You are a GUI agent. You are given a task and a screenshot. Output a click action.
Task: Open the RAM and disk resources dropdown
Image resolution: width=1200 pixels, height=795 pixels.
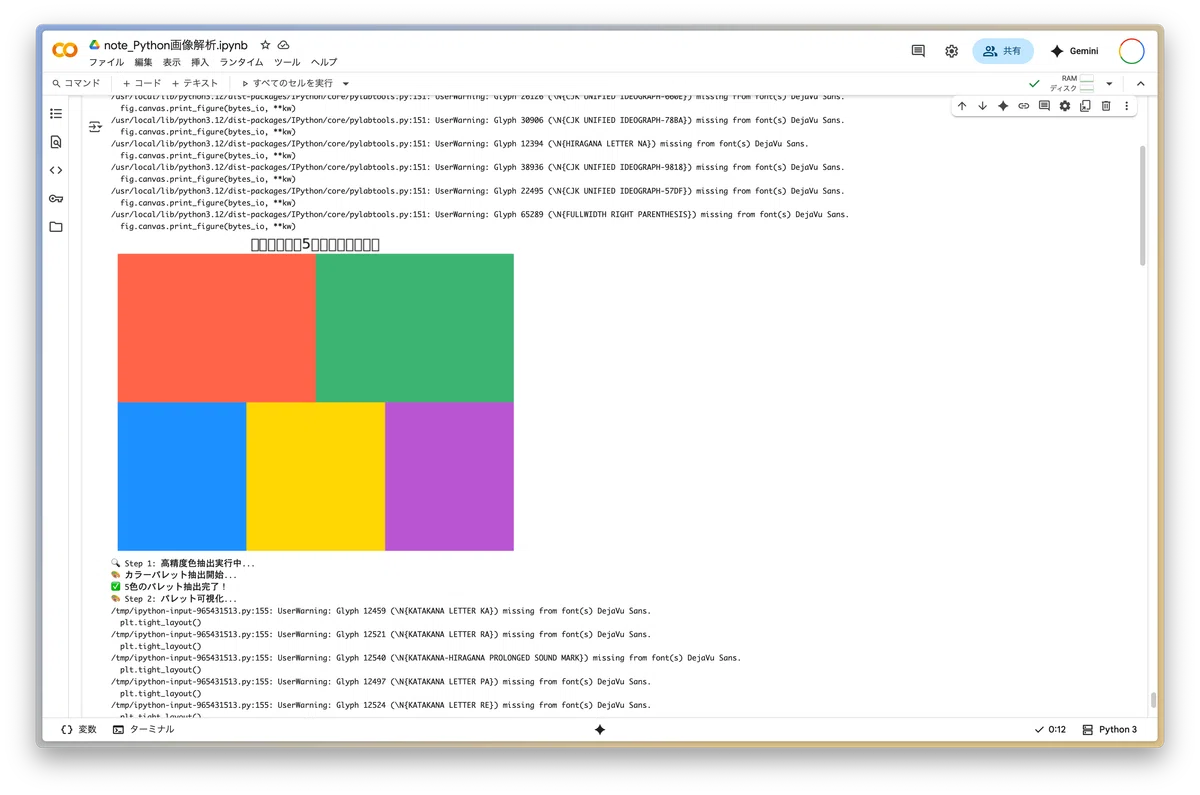(x=1109, y=83)
